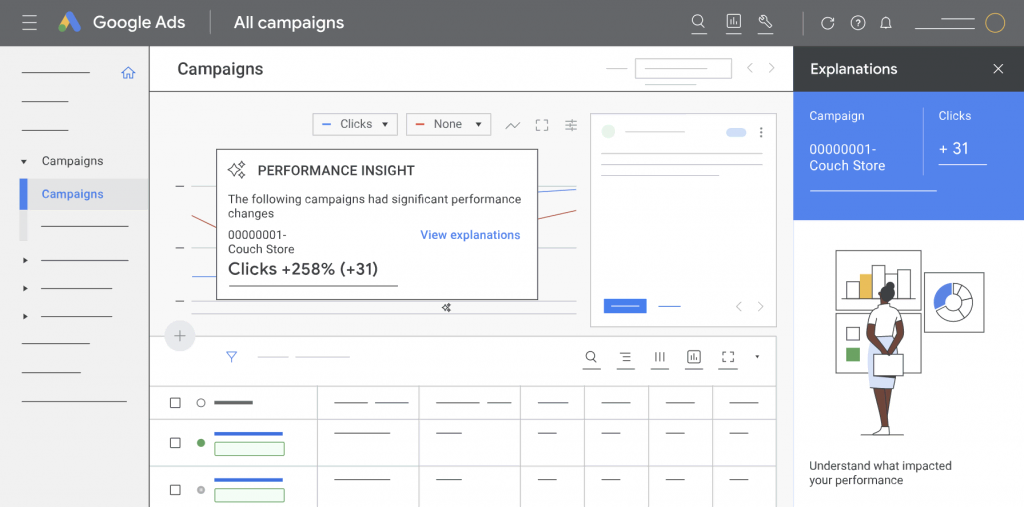Click the View explanations link
This screenshot has width=1024, height=507.
(x=470, y=235)
